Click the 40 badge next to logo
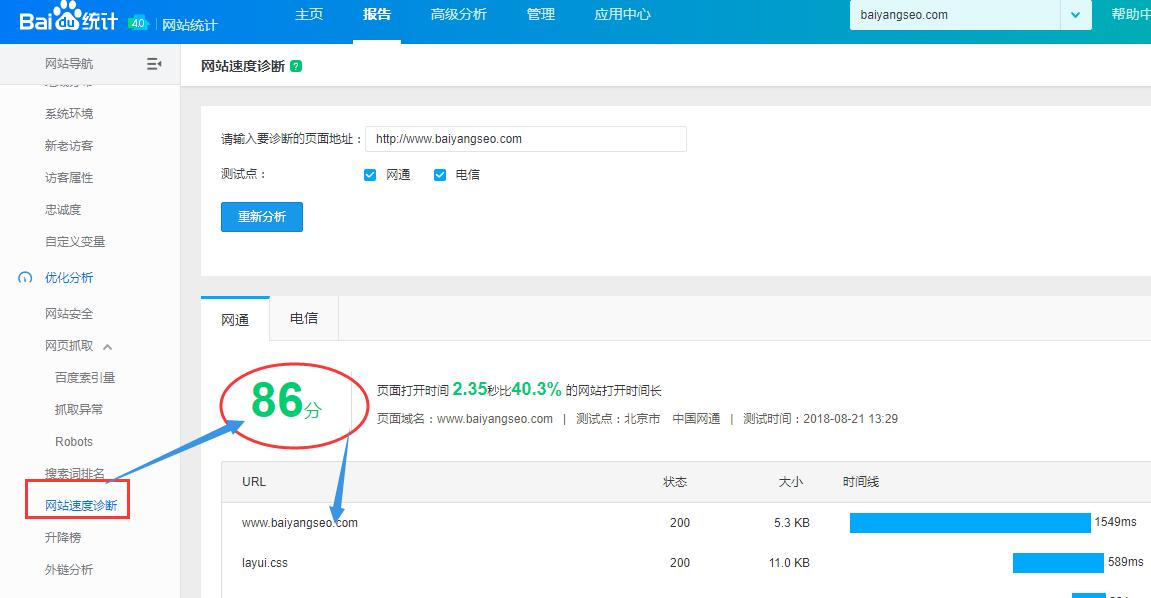 click(138, 23)
